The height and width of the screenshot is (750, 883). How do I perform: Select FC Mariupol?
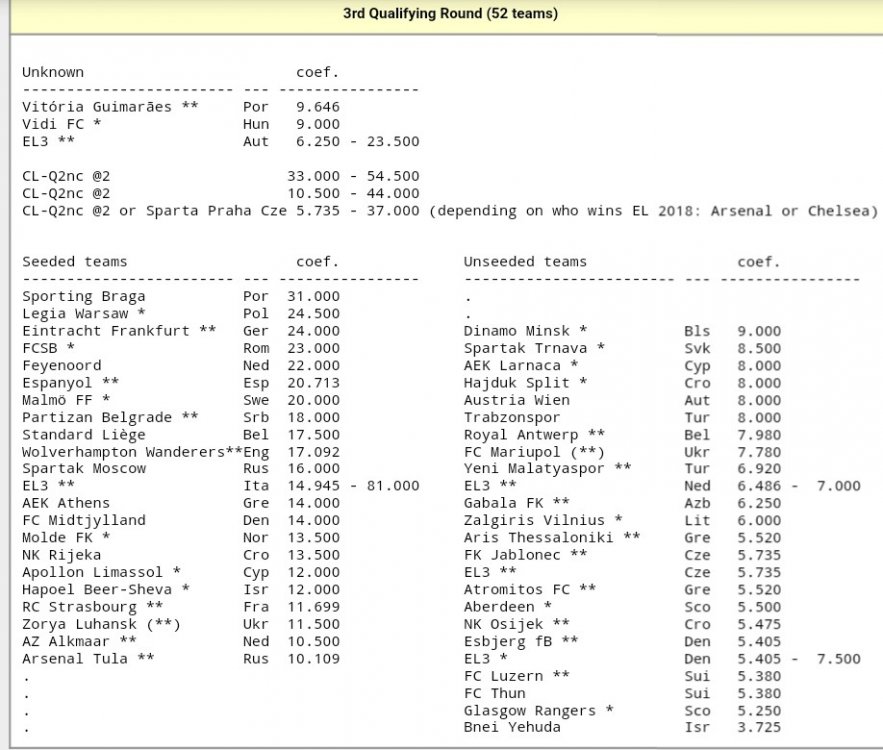coord(512,452)
